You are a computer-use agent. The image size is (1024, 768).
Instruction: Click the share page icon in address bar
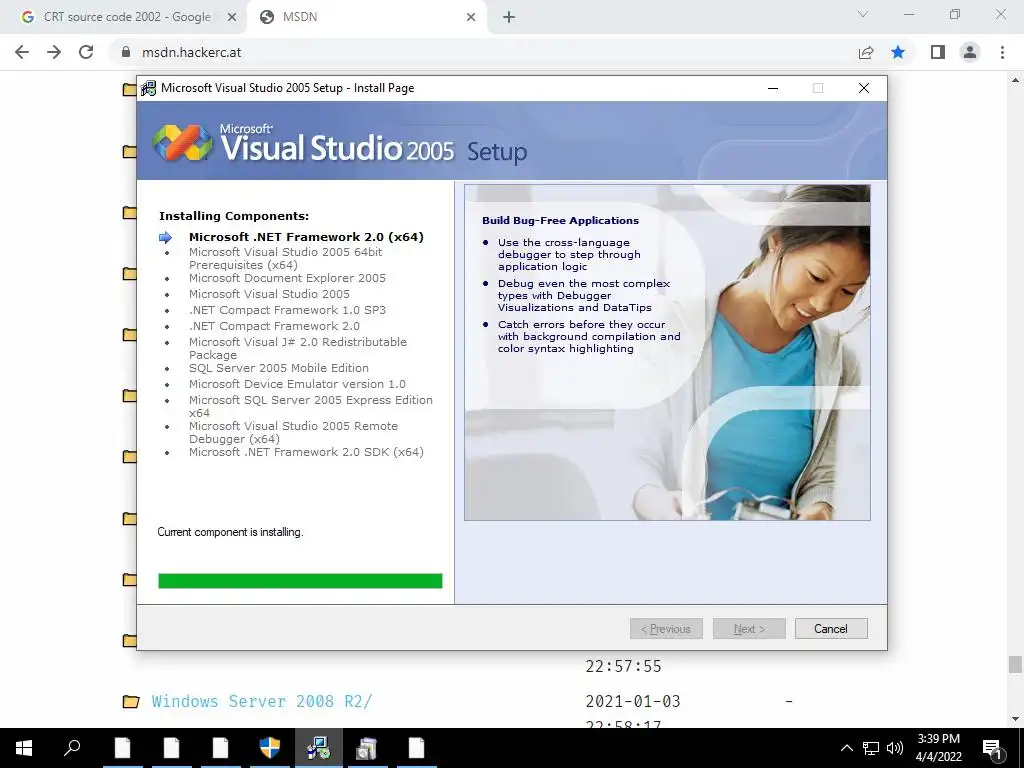coord(866,52)
